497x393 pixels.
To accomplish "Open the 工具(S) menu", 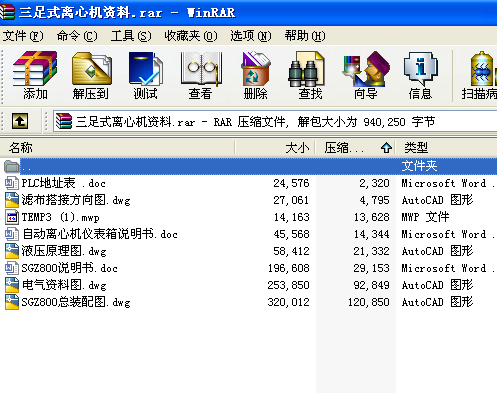I will 131,36.
